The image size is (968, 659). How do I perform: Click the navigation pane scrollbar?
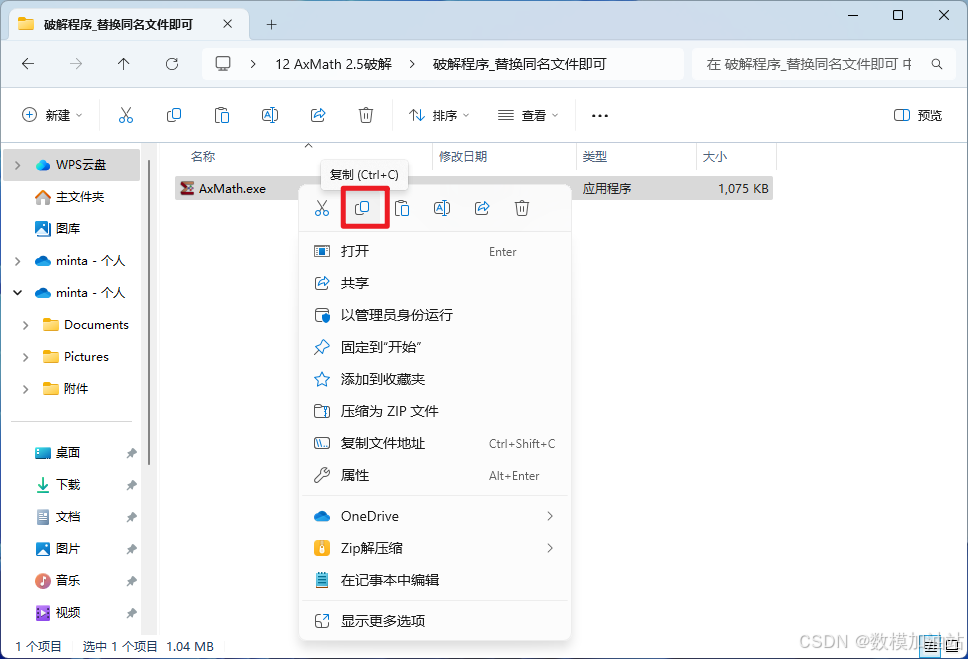(149, 312)
